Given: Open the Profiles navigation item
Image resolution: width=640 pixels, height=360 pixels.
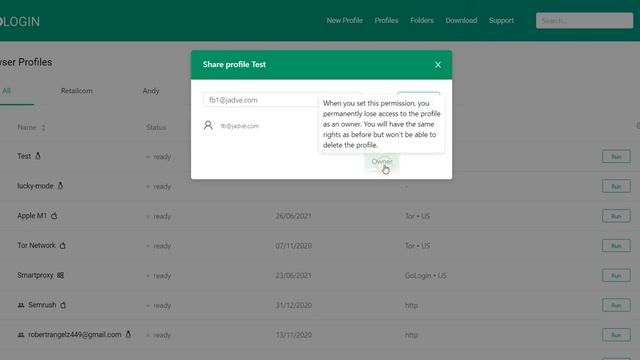Looking at the screenshot, I should pos(386,20).
